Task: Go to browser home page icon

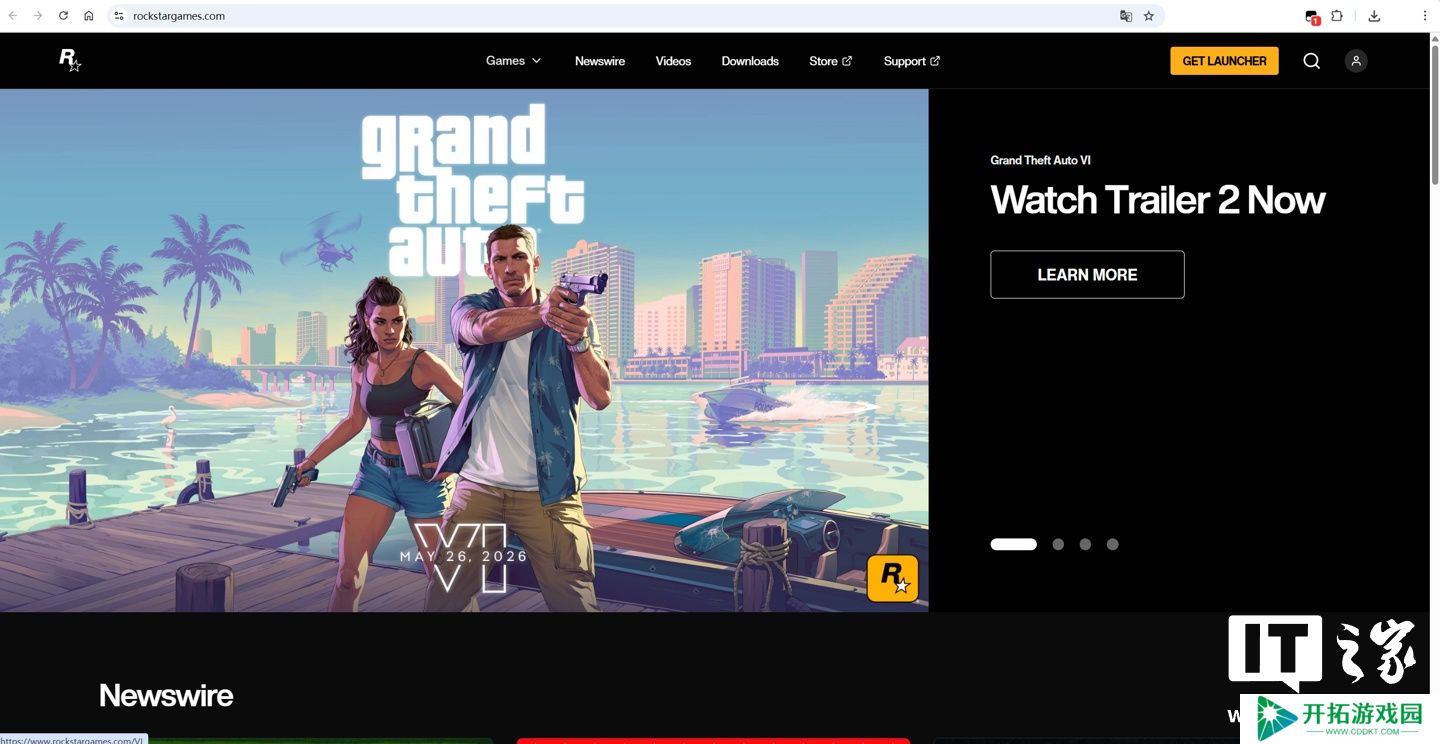Action: point(89,16)
